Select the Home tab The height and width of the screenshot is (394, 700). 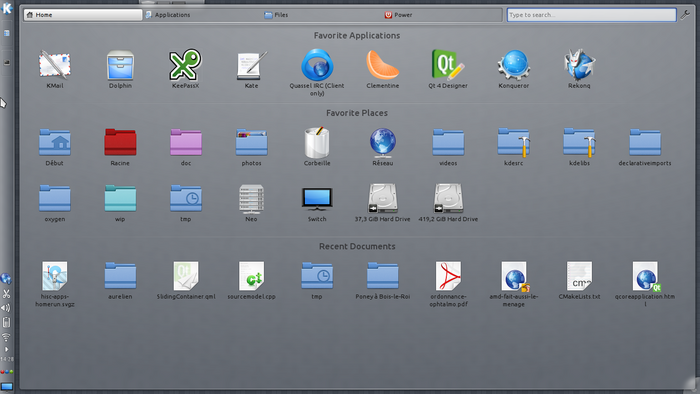tap(83, 15)
